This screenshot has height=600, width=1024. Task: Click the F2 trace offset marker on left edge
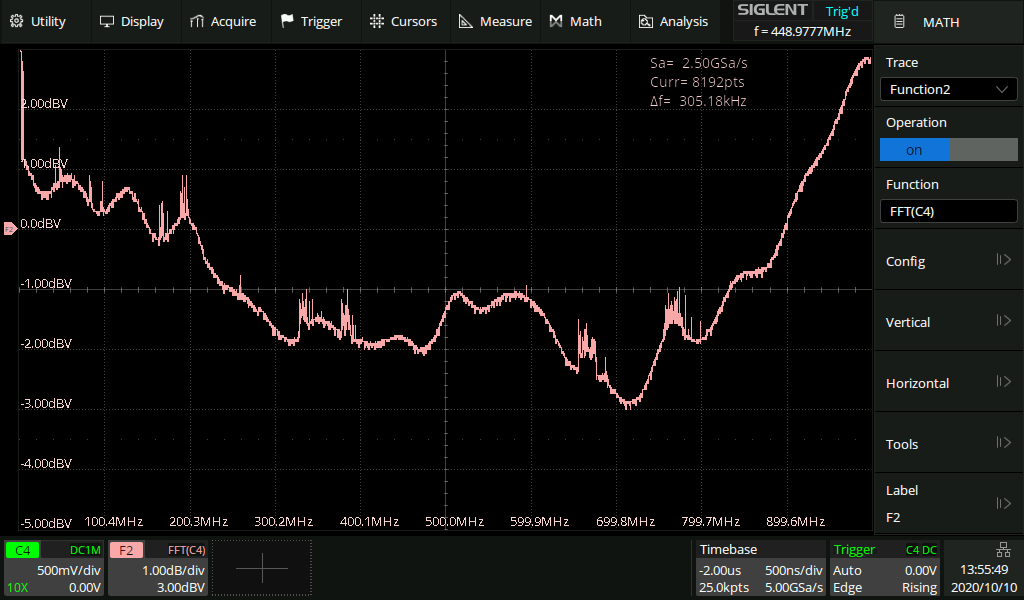[x=10, y=229]
